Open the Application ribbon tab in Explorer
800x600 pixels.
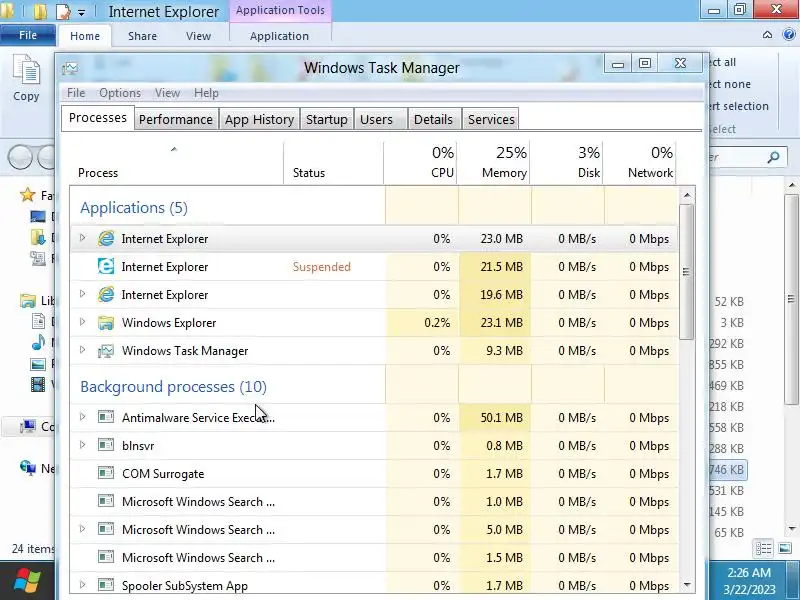(280, 36)
